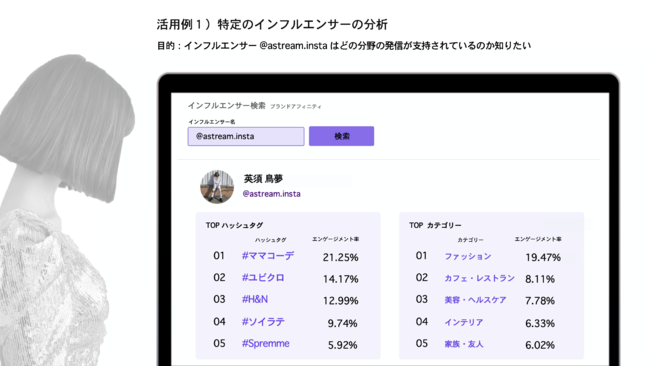Select the #Spremme hashtag

click(x=266, y=344)
